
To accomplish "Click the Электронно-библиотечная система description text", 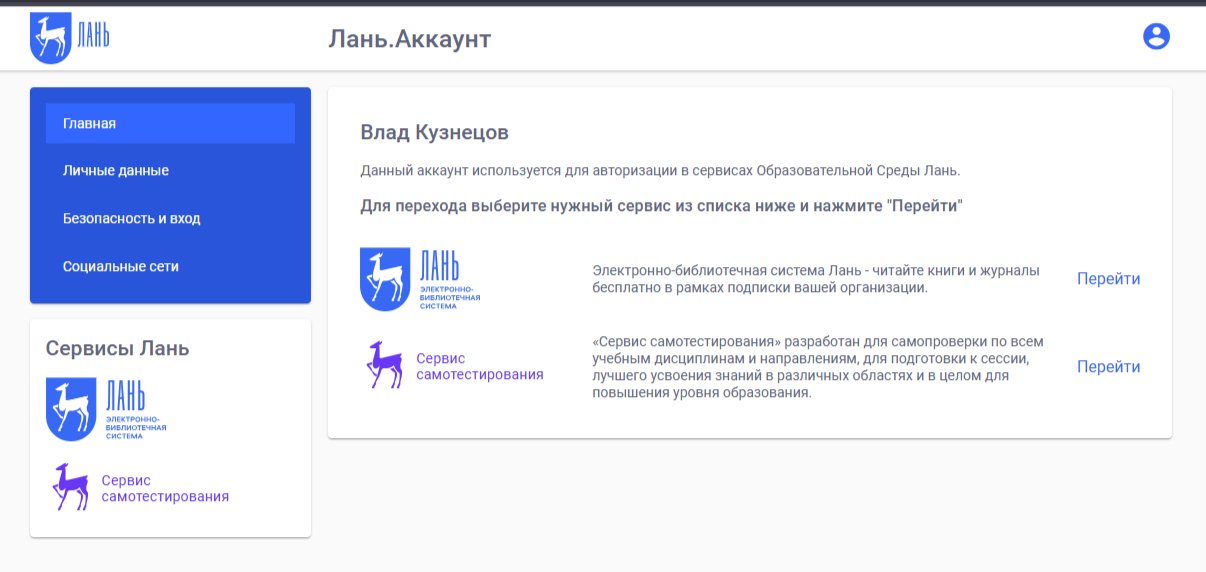I will tap(816, 279).
